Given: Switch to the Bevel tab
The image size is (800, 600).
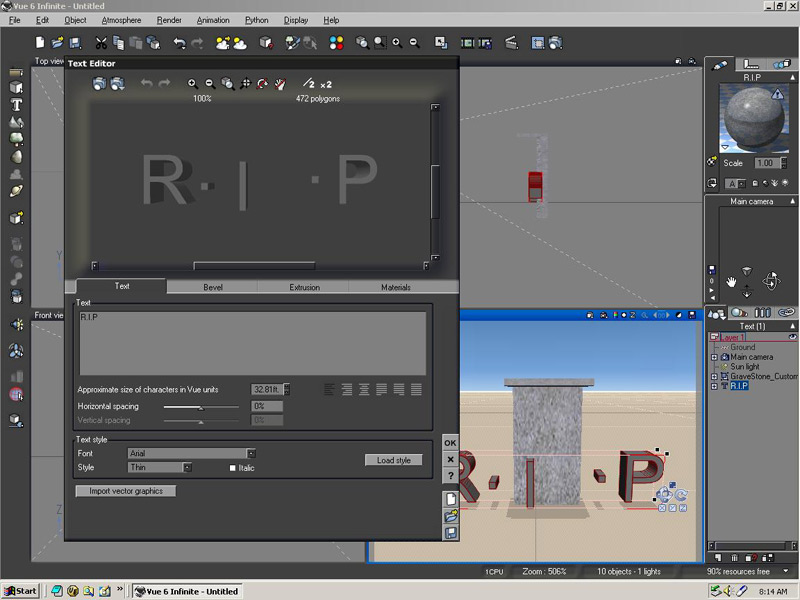Looking at the screenshot, I should tap(213, 287).
